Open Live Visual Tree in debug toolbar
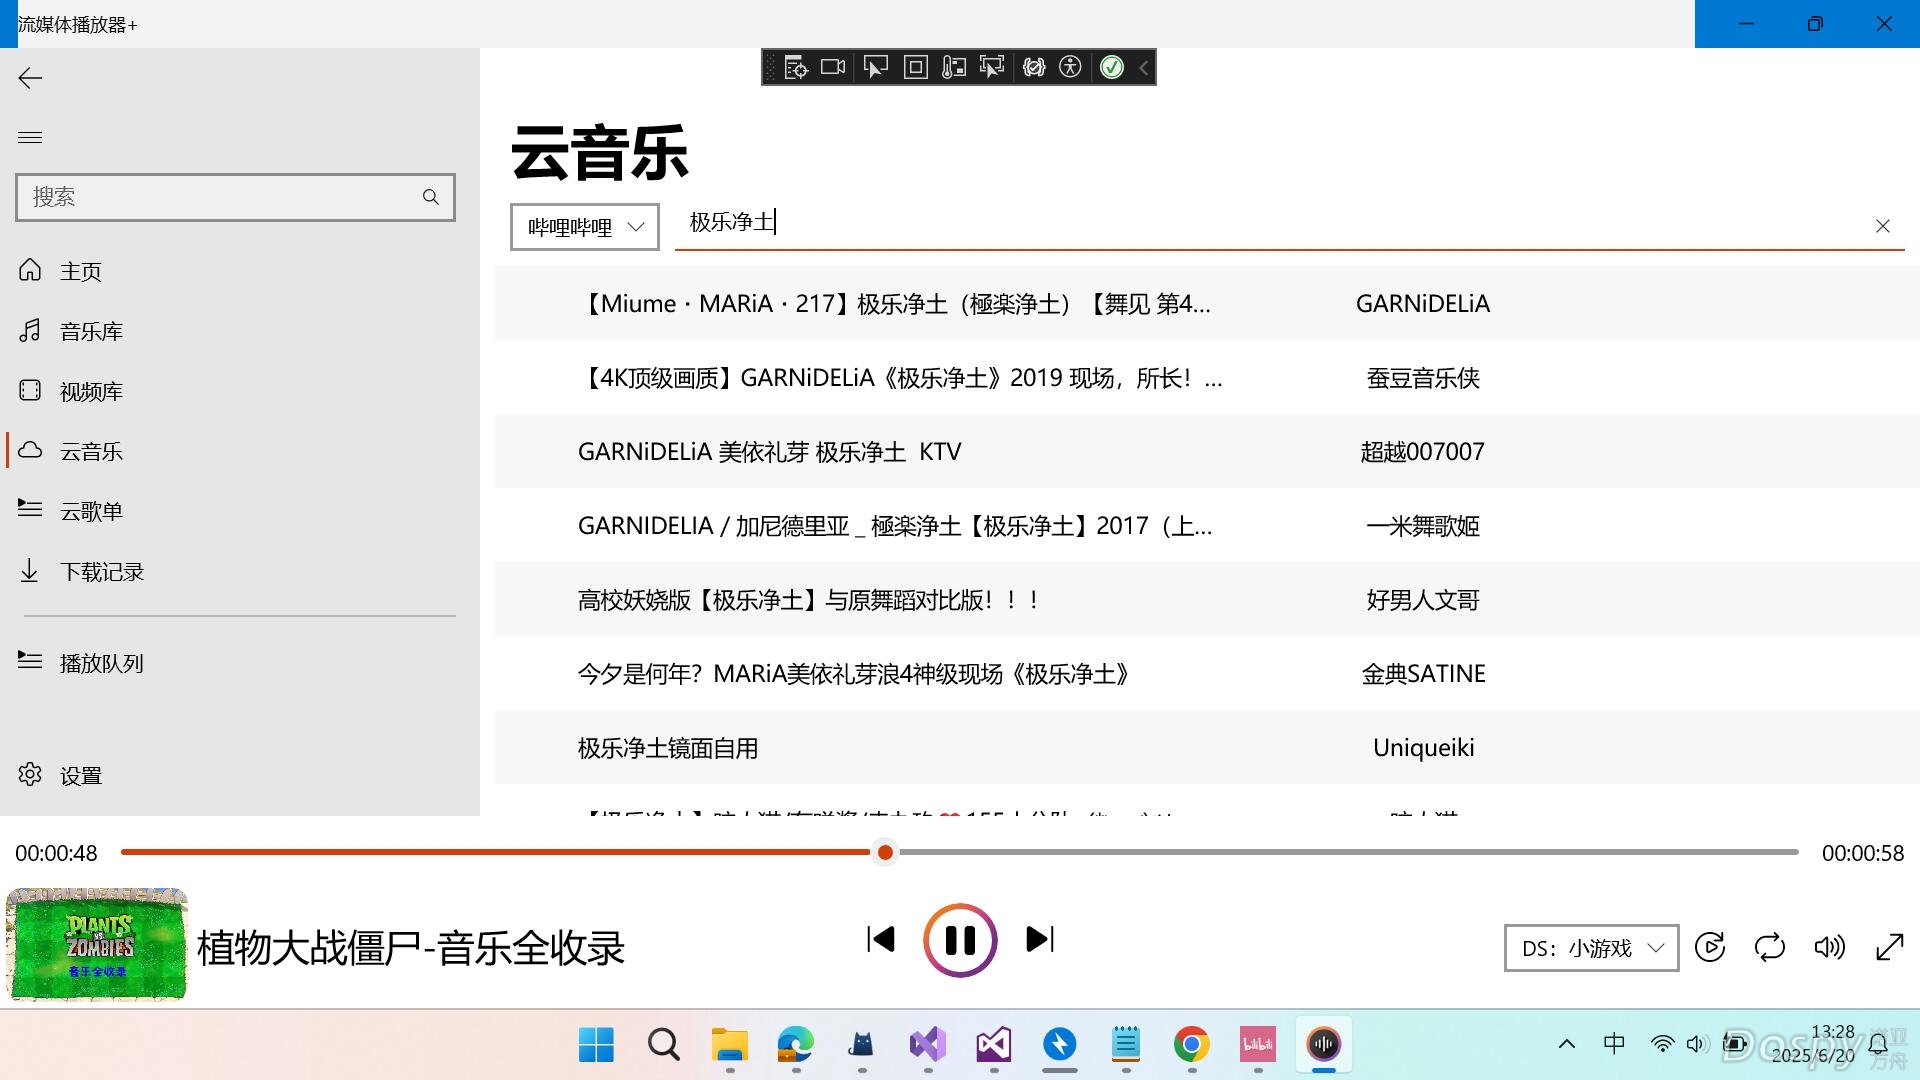The image size is (1920, 1080). tap(796, 67)
